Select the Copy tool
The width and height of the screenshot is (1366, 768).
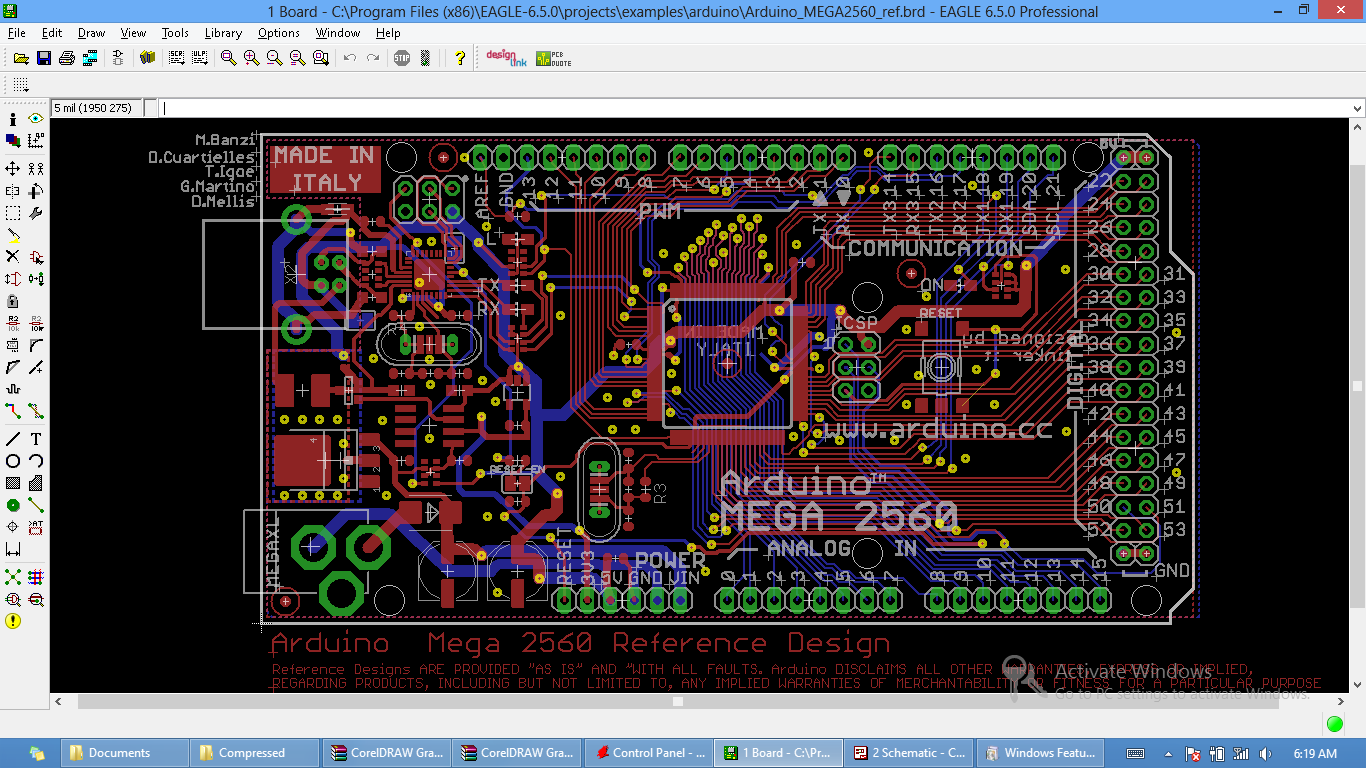coord(36,169)
